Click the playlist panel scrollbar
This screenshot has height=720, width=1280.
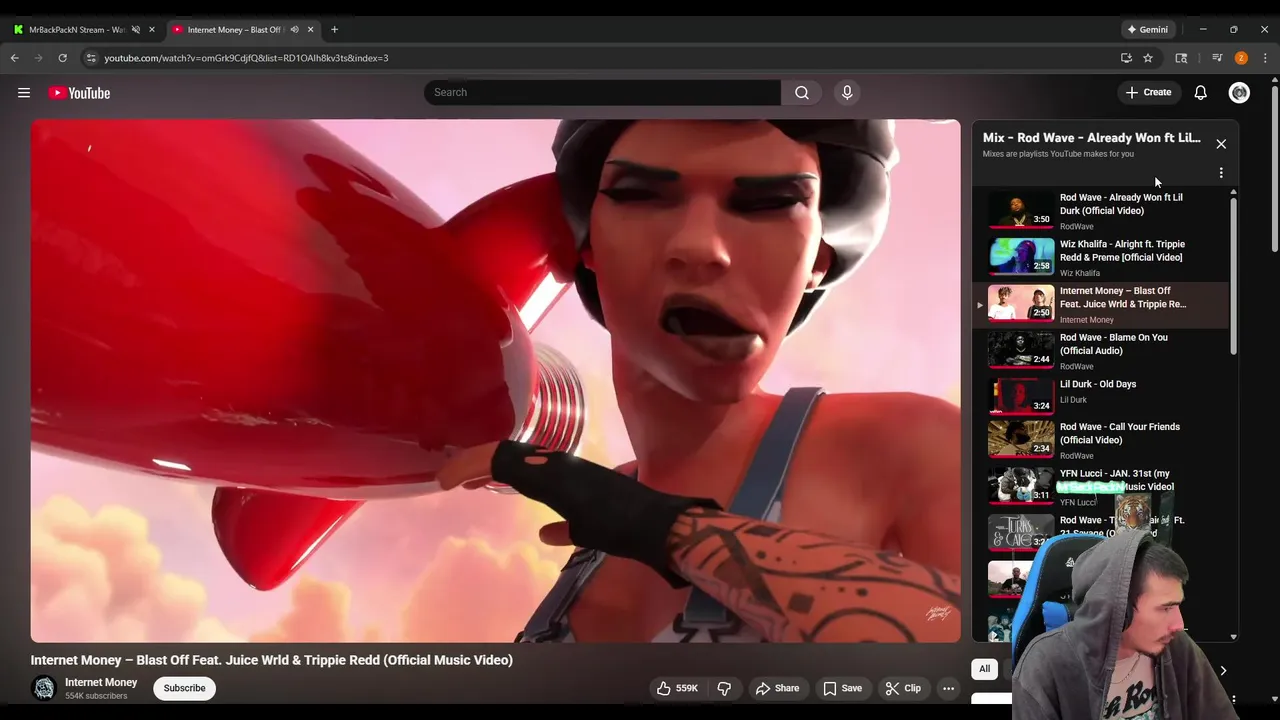click(1233, 275)
